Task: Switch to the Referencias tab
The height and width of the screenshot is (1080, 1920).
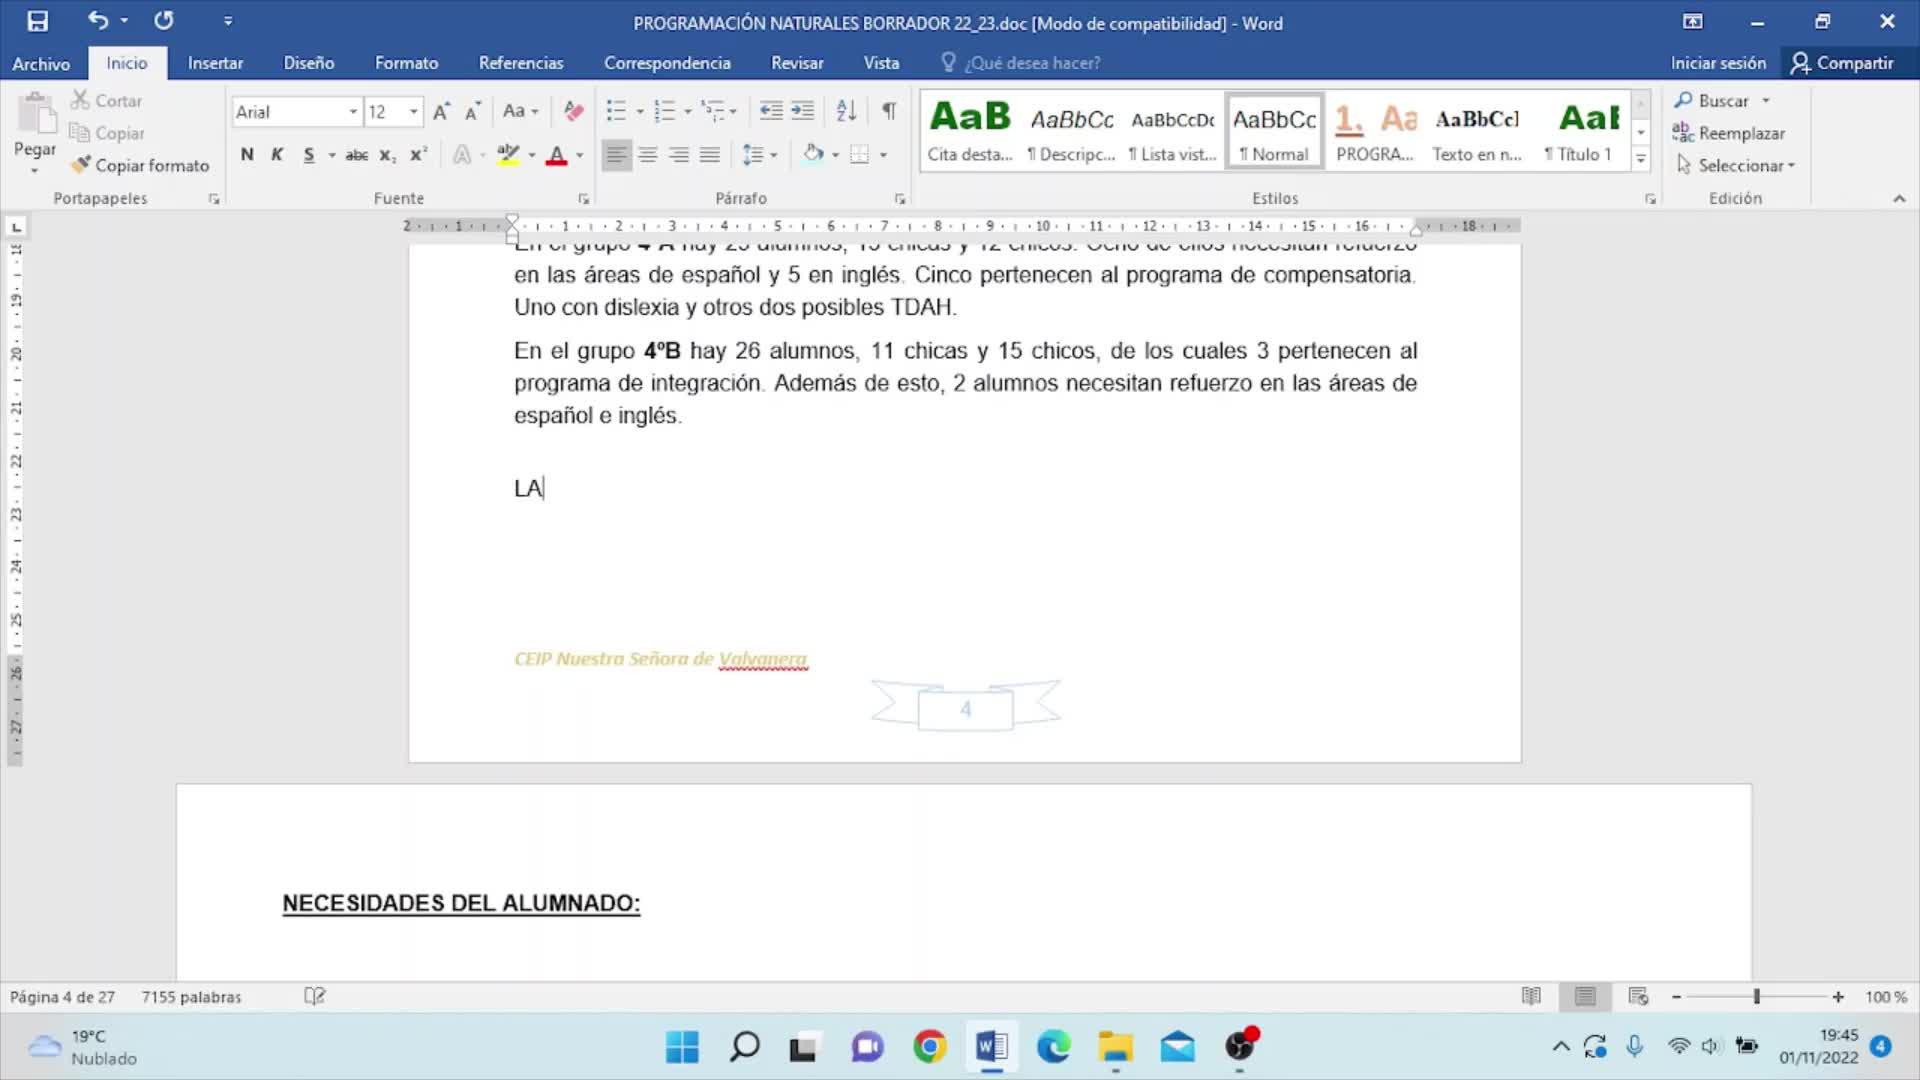Action: click(520, 63)
